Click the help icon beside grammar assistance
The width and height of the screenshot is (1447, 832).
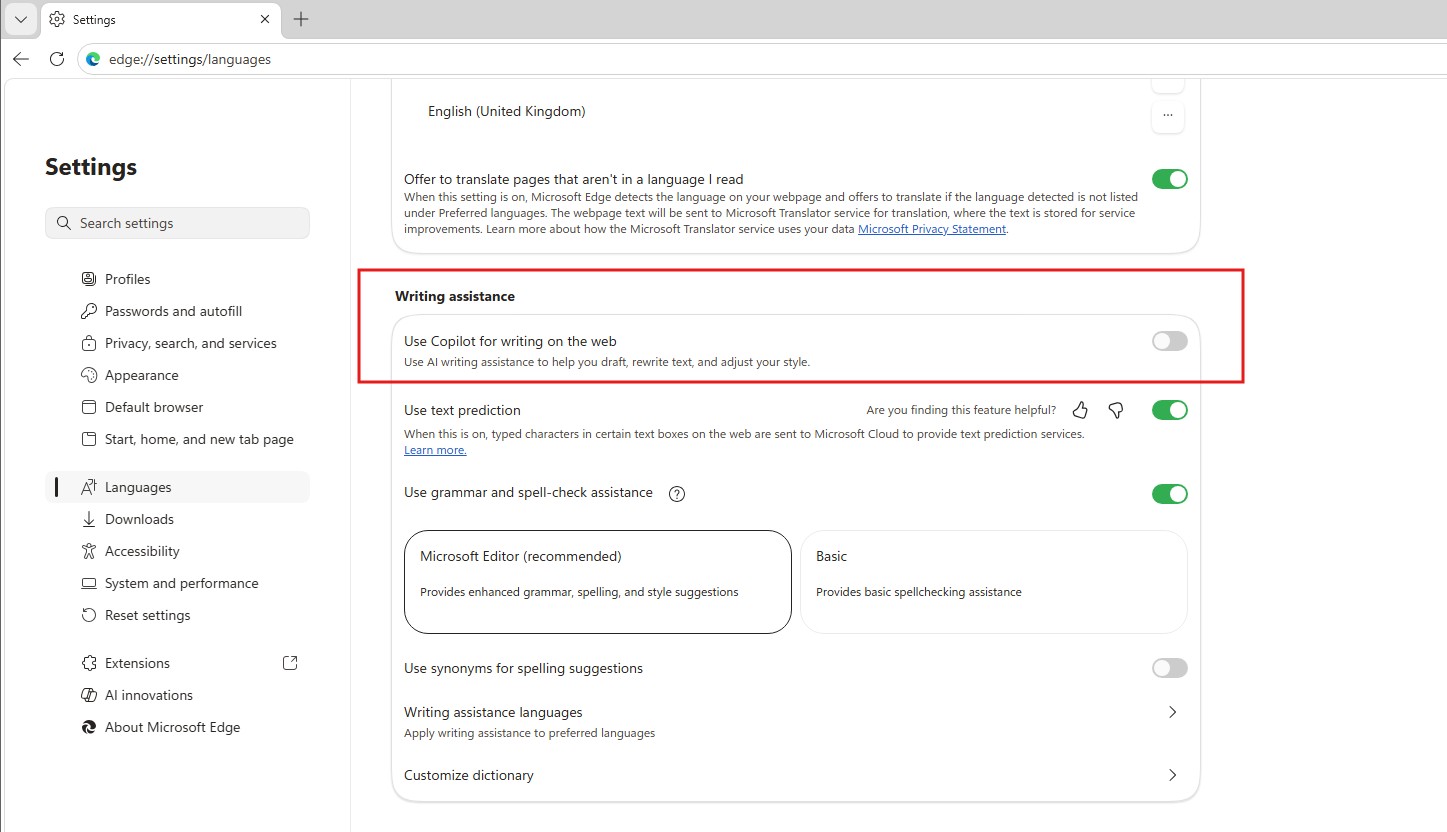pos(676,493)
